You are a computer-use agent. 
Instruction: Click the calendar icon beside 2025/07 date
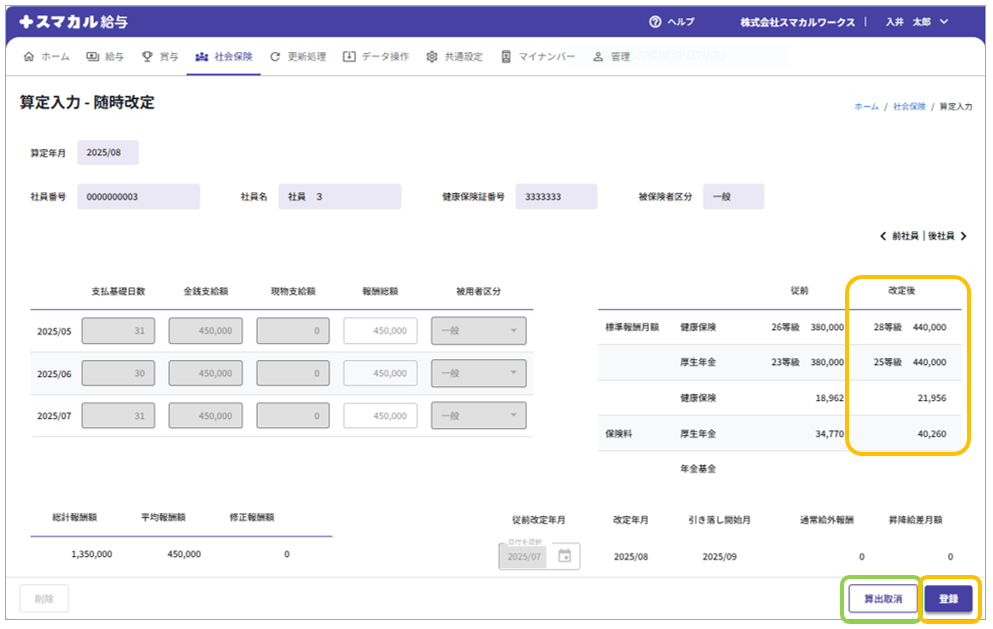pos(564,556)
